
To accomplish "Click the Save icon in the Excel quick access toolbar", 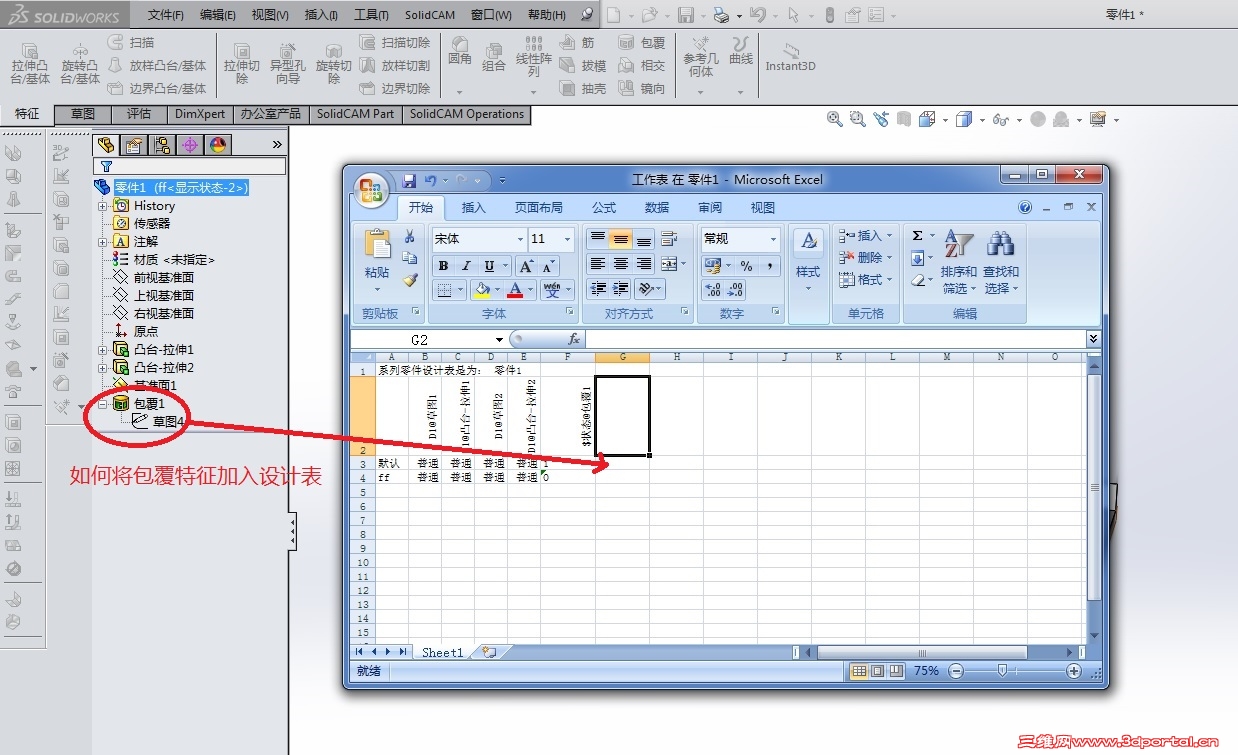I will pos(409,181).
